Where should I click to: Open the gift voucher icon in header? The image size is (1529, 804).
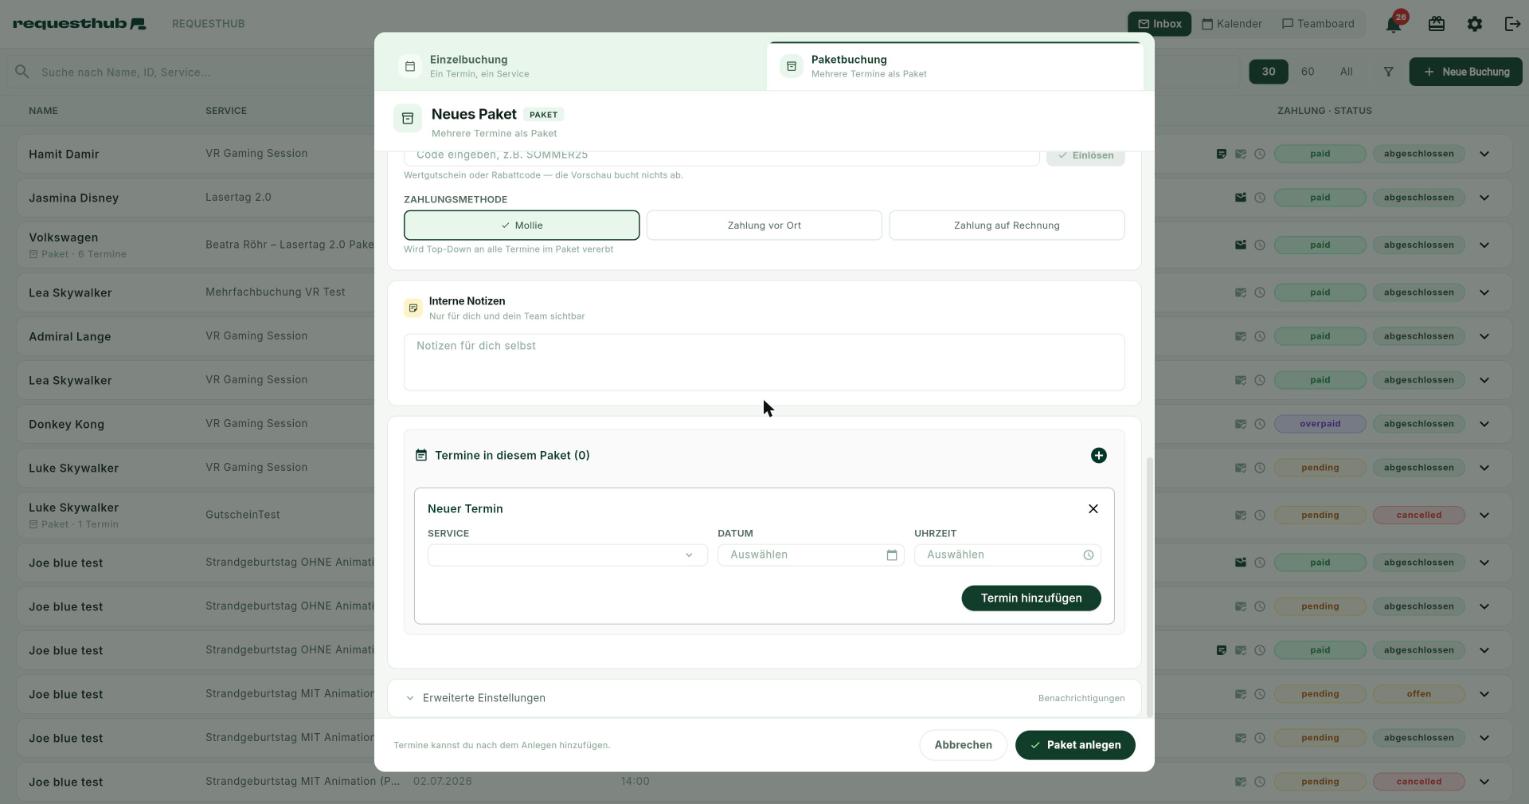[1436, 24]
